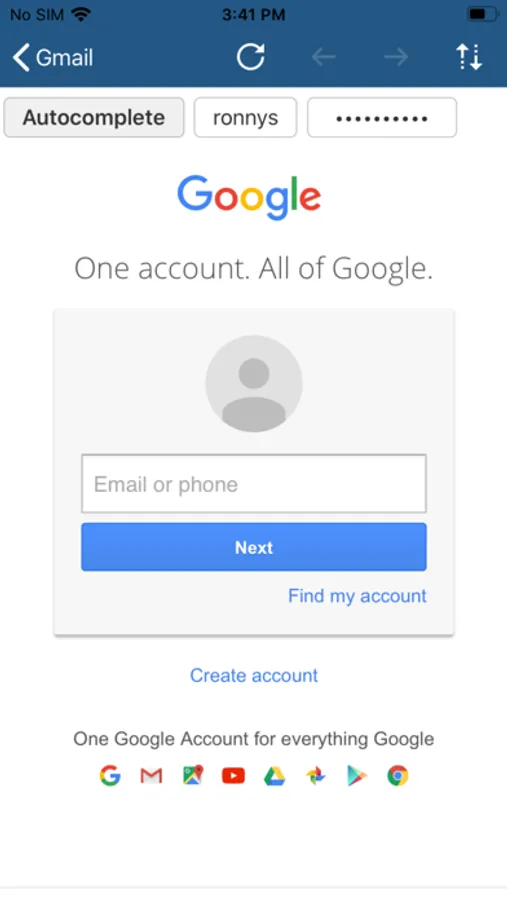The width and height of the screenshot is (507, 900).
Task: Tap the Gmail envelope icon
Action: click(x=151, y=776)
